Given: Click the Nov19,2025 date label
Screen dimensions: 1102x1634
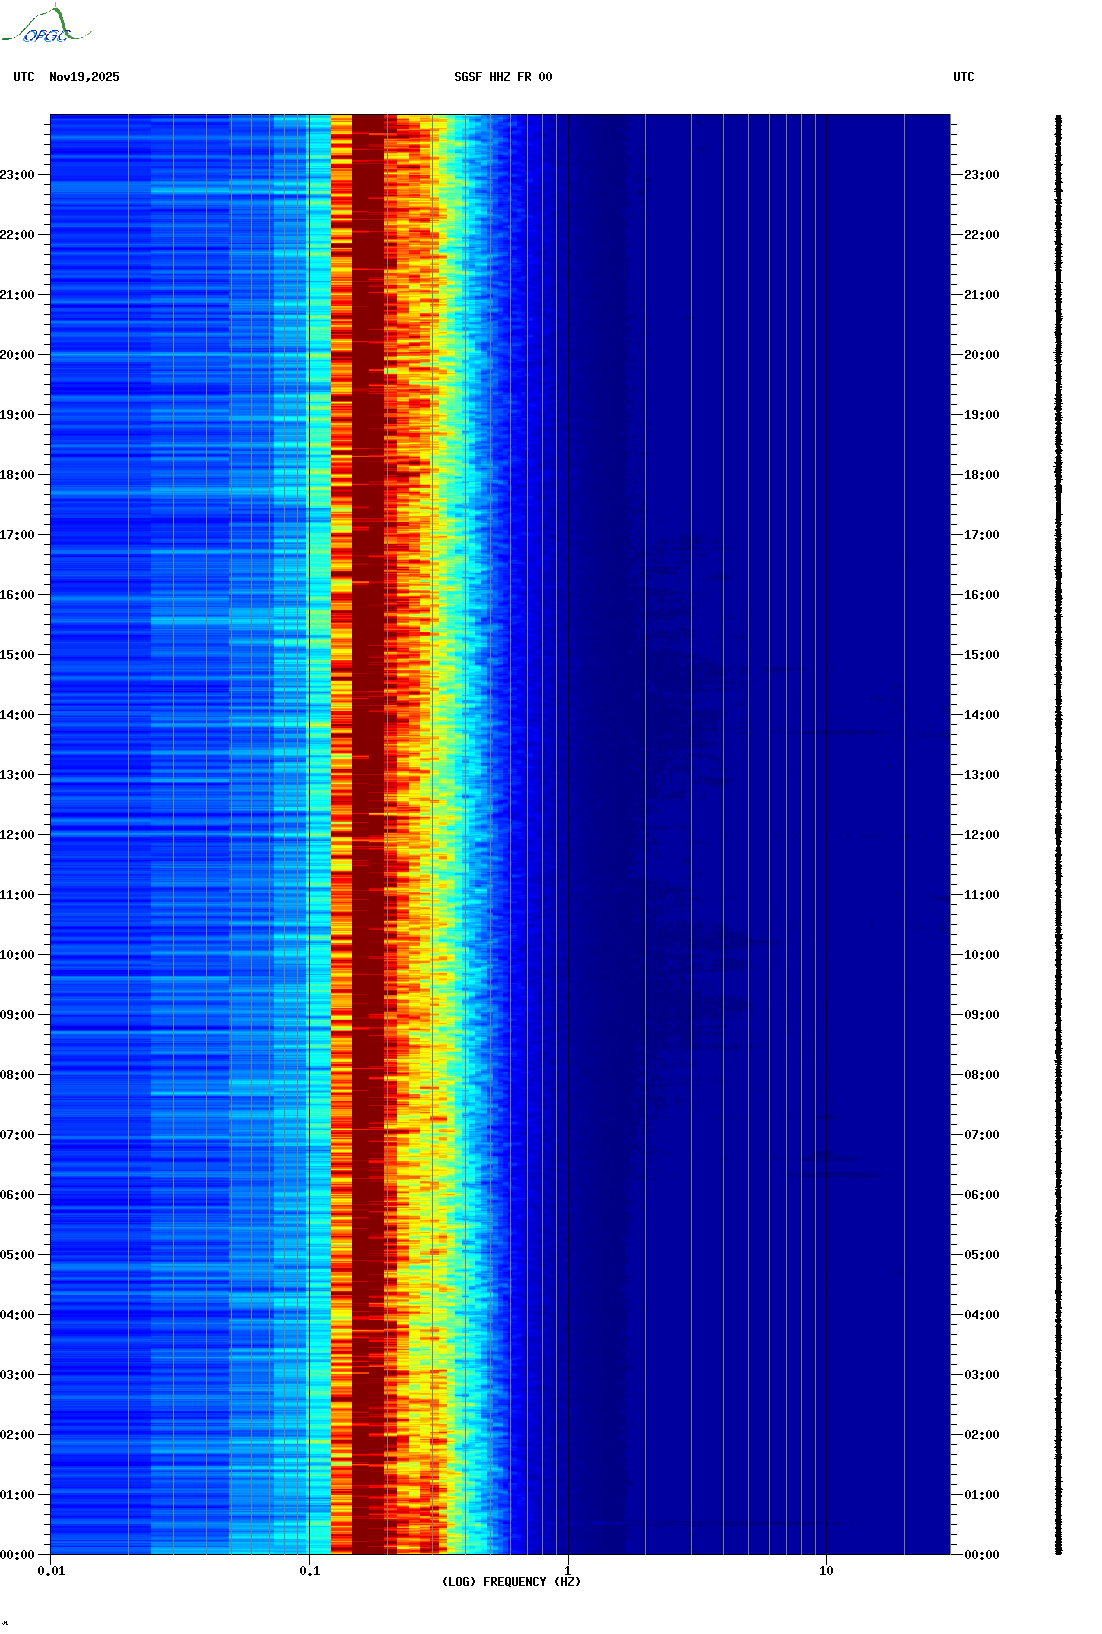Looking at the screenshot, I should [x=84, y=77].
